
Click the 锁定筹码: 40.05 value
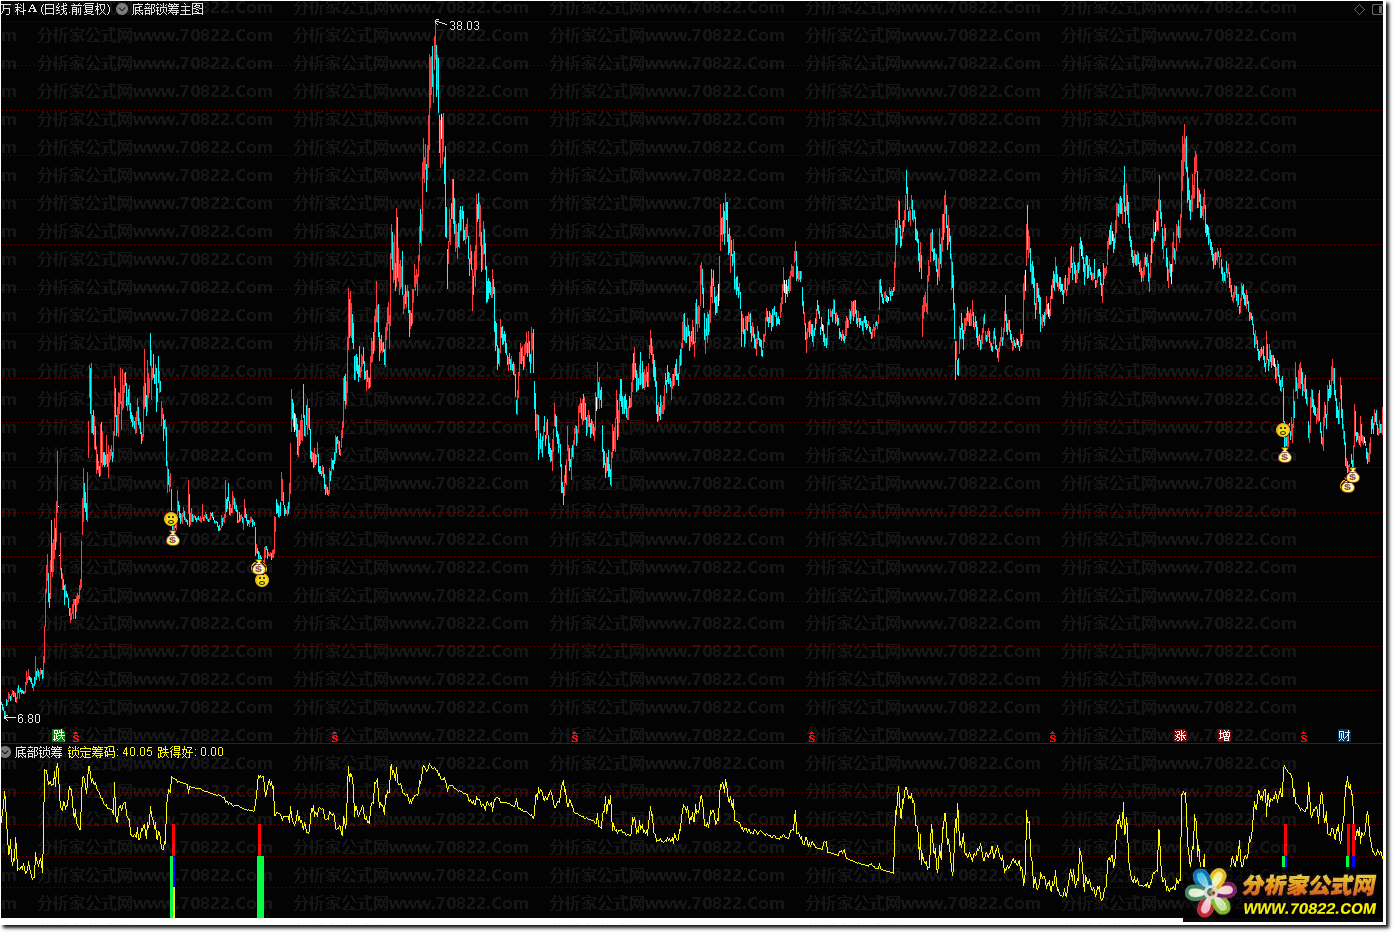point(110,752)
